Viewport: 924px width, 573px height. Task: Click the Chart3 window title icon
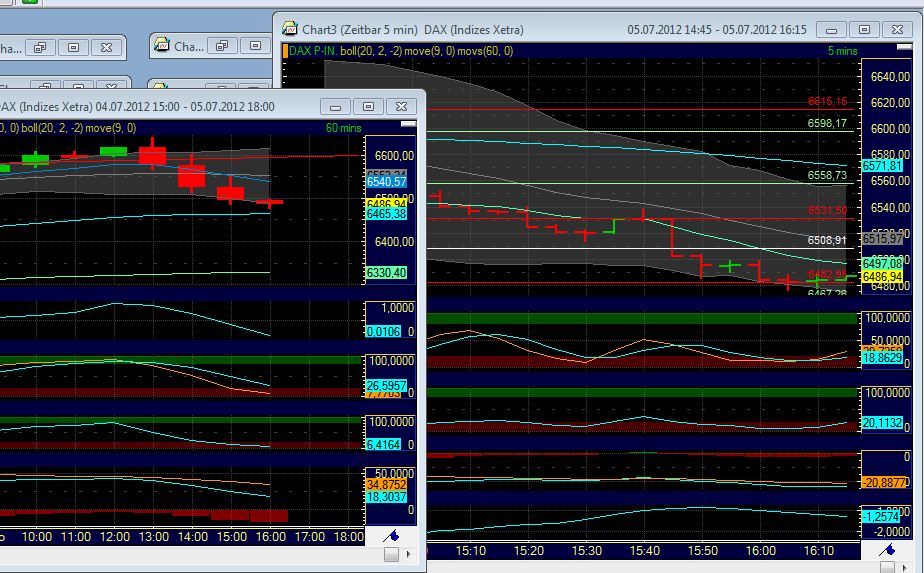(289, 28)
